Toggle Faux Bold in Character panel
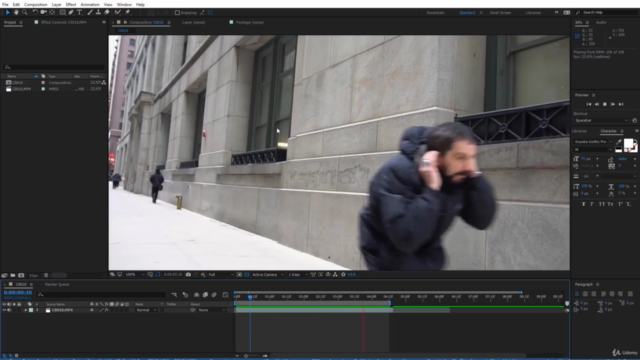Image resolution: width=640 pixels, height=360 pixels. click(583, 204)
